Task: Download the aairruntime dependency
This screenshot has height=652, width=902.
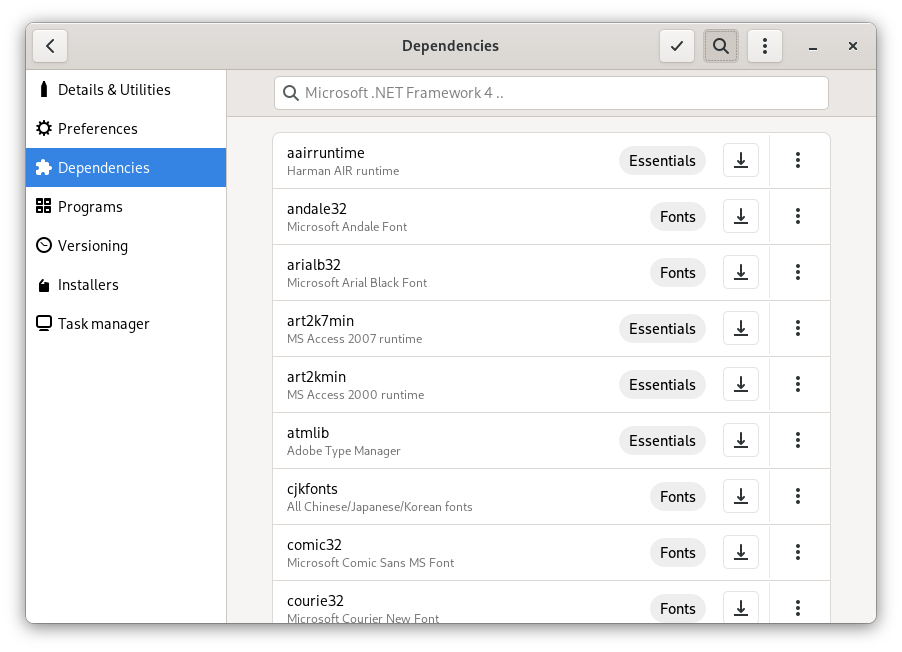Action: coord(741,161)
